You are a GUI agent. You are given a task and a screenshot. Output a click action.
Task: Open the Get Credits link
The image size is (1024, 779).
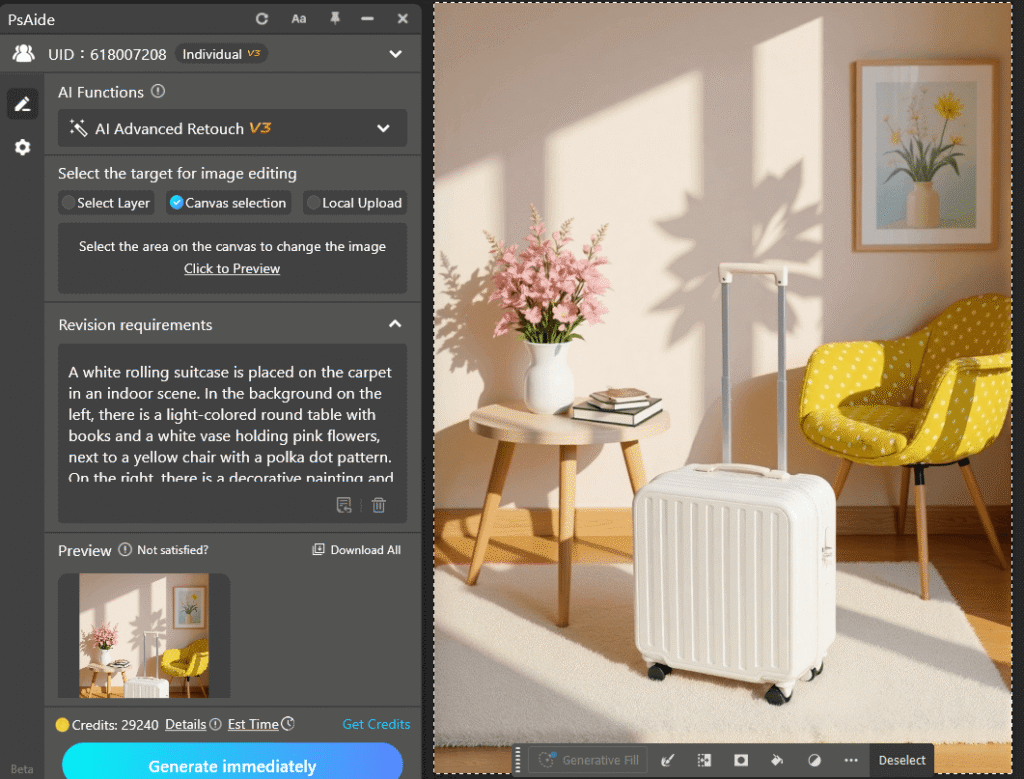[x=376, y=724]
